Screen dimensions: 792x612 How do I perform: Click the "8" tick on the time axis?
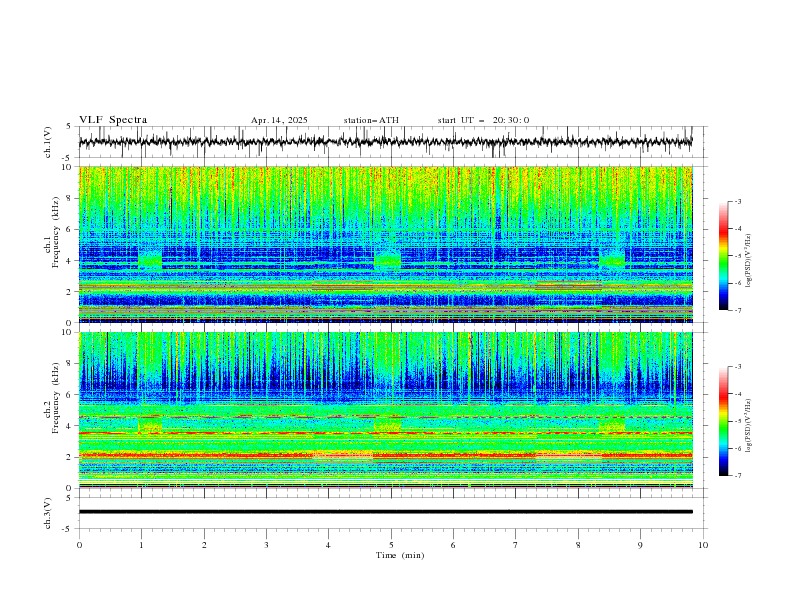pos(578,545)
